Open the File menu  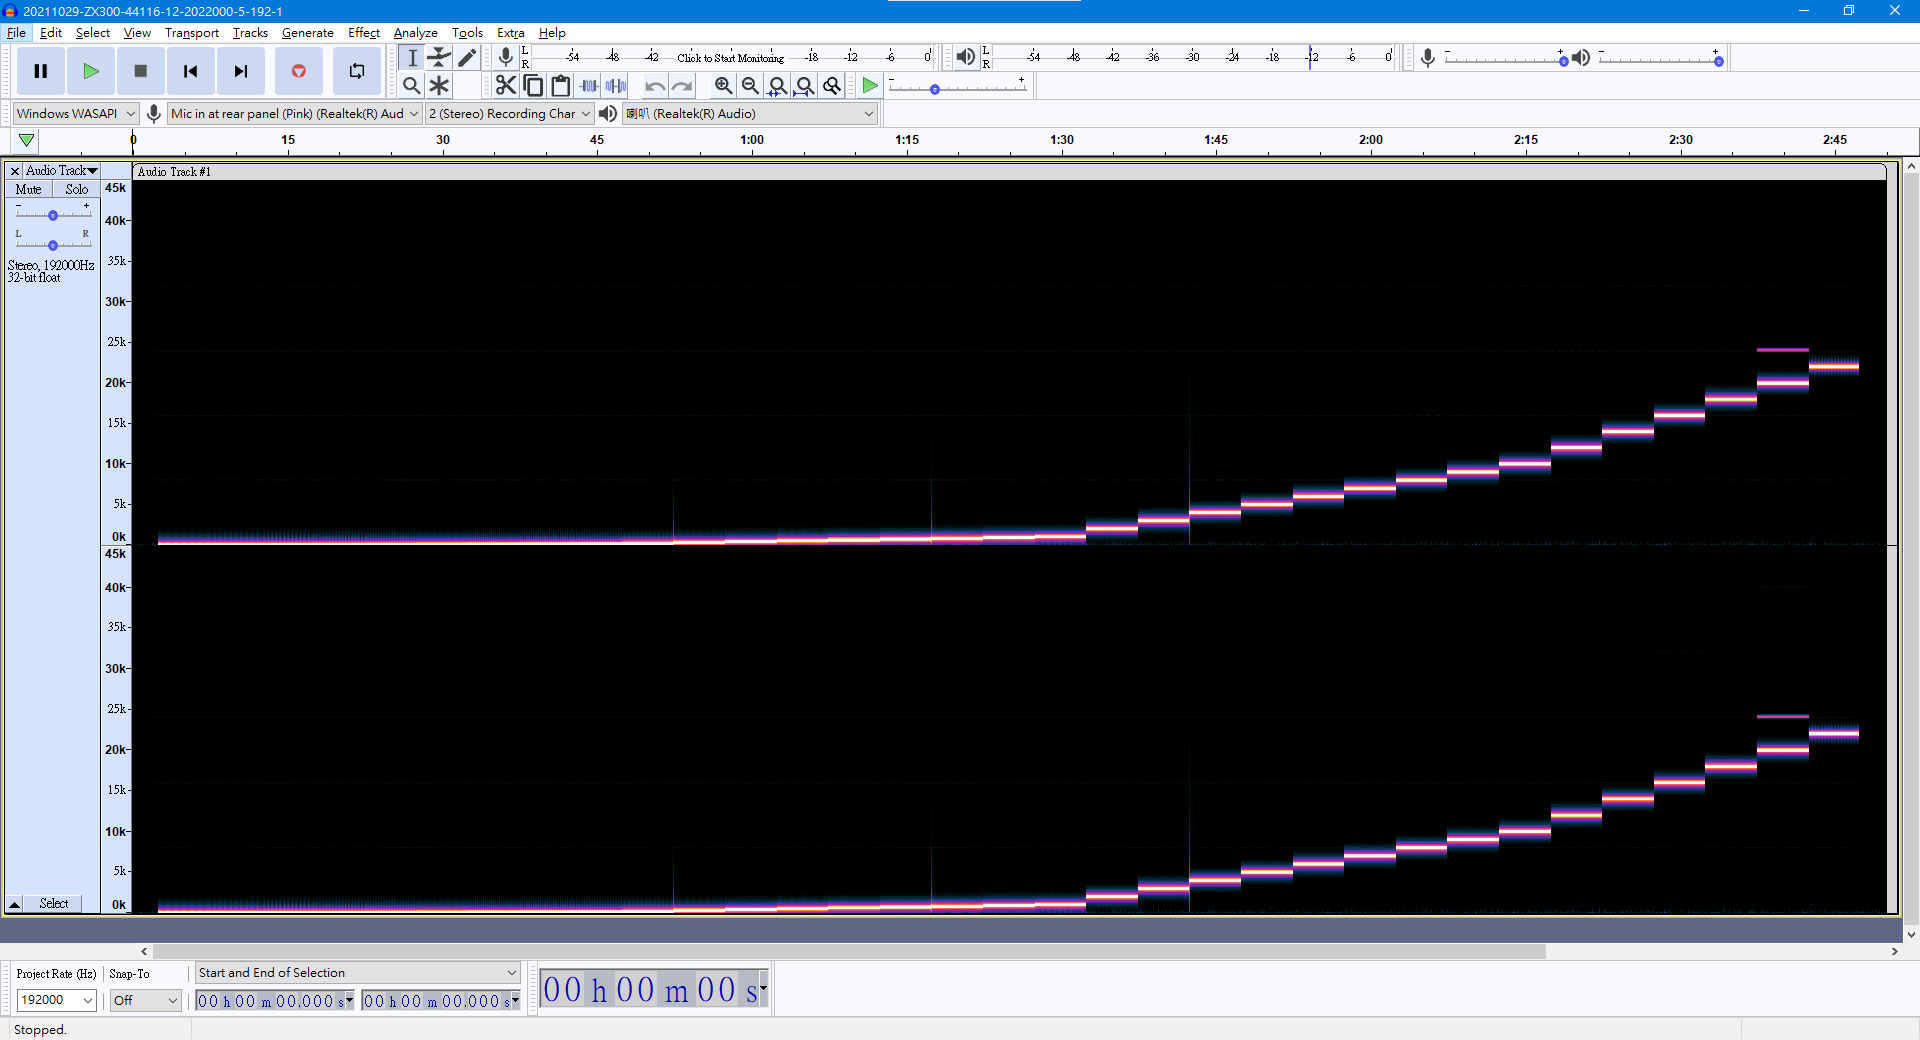coord(16,33)
